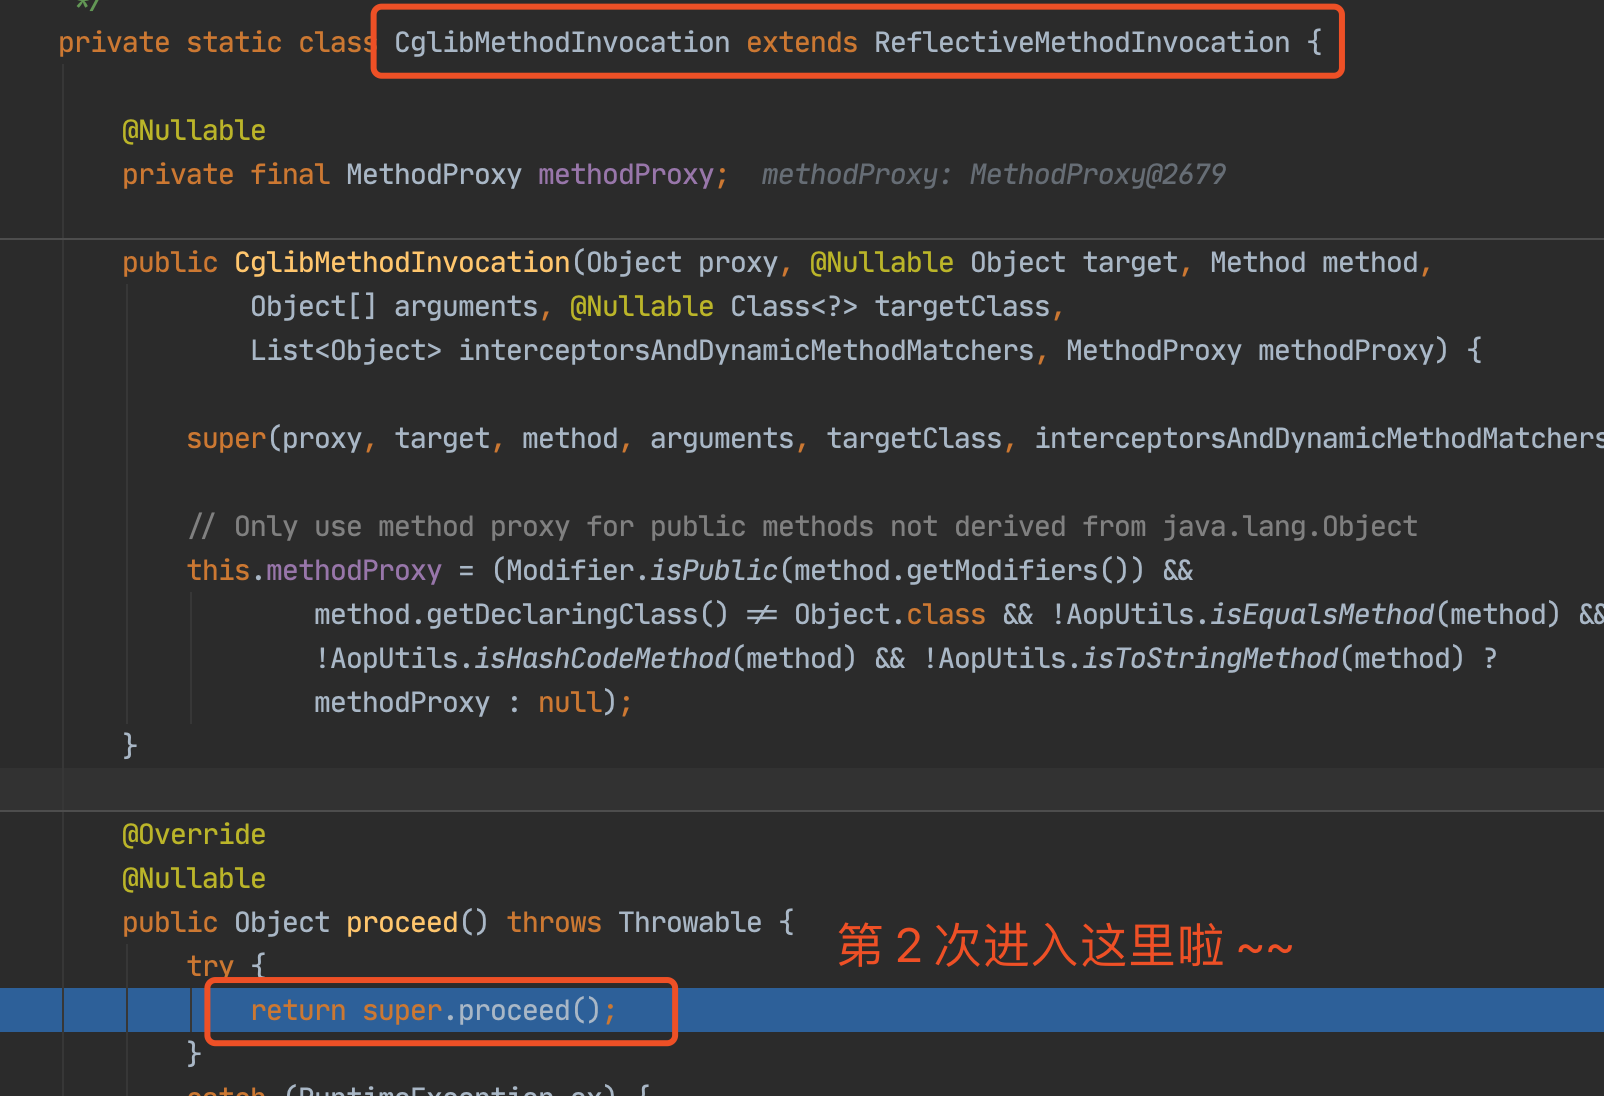Click the Throwable exception type
Image resolution: width=1604 pixels, height=1096 pixels.
[x=690, y=922]
